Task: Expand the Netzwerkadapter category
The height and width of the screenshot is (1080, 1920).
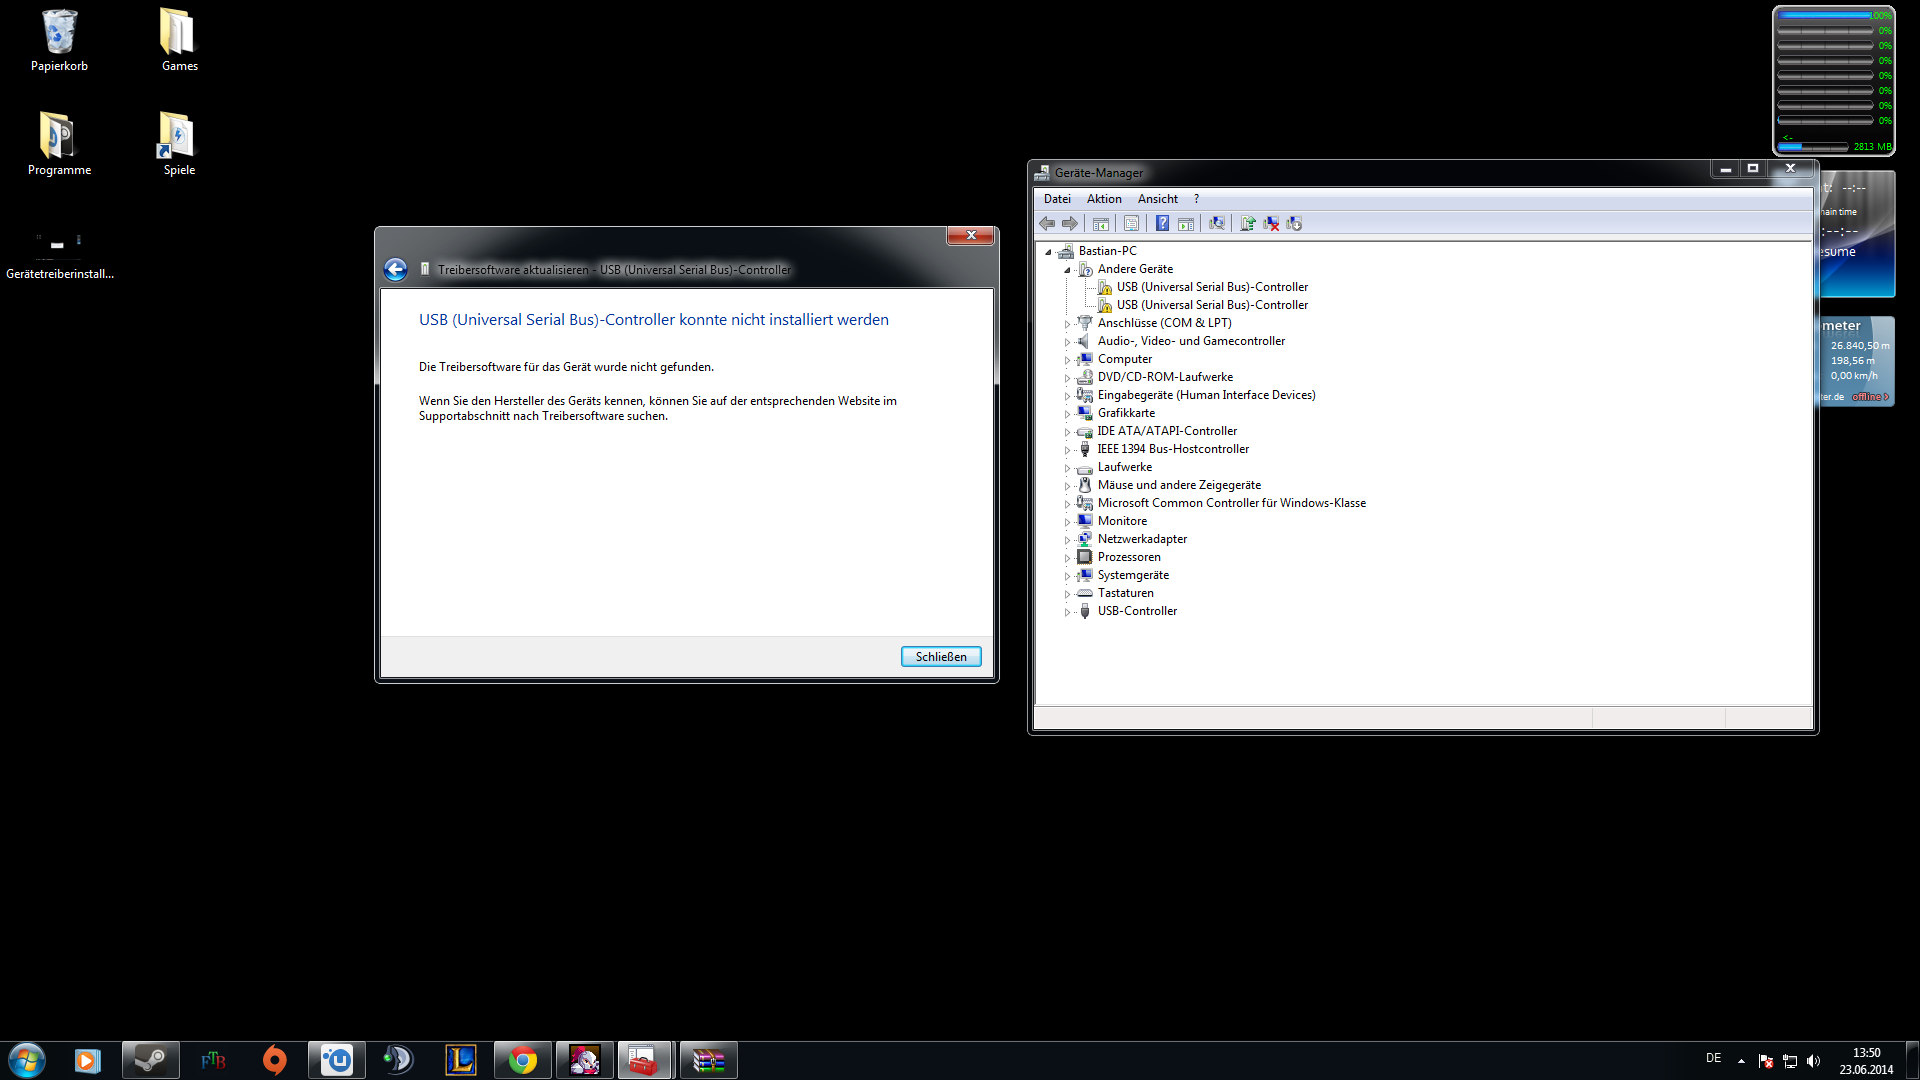Action: click(1067, 540)
